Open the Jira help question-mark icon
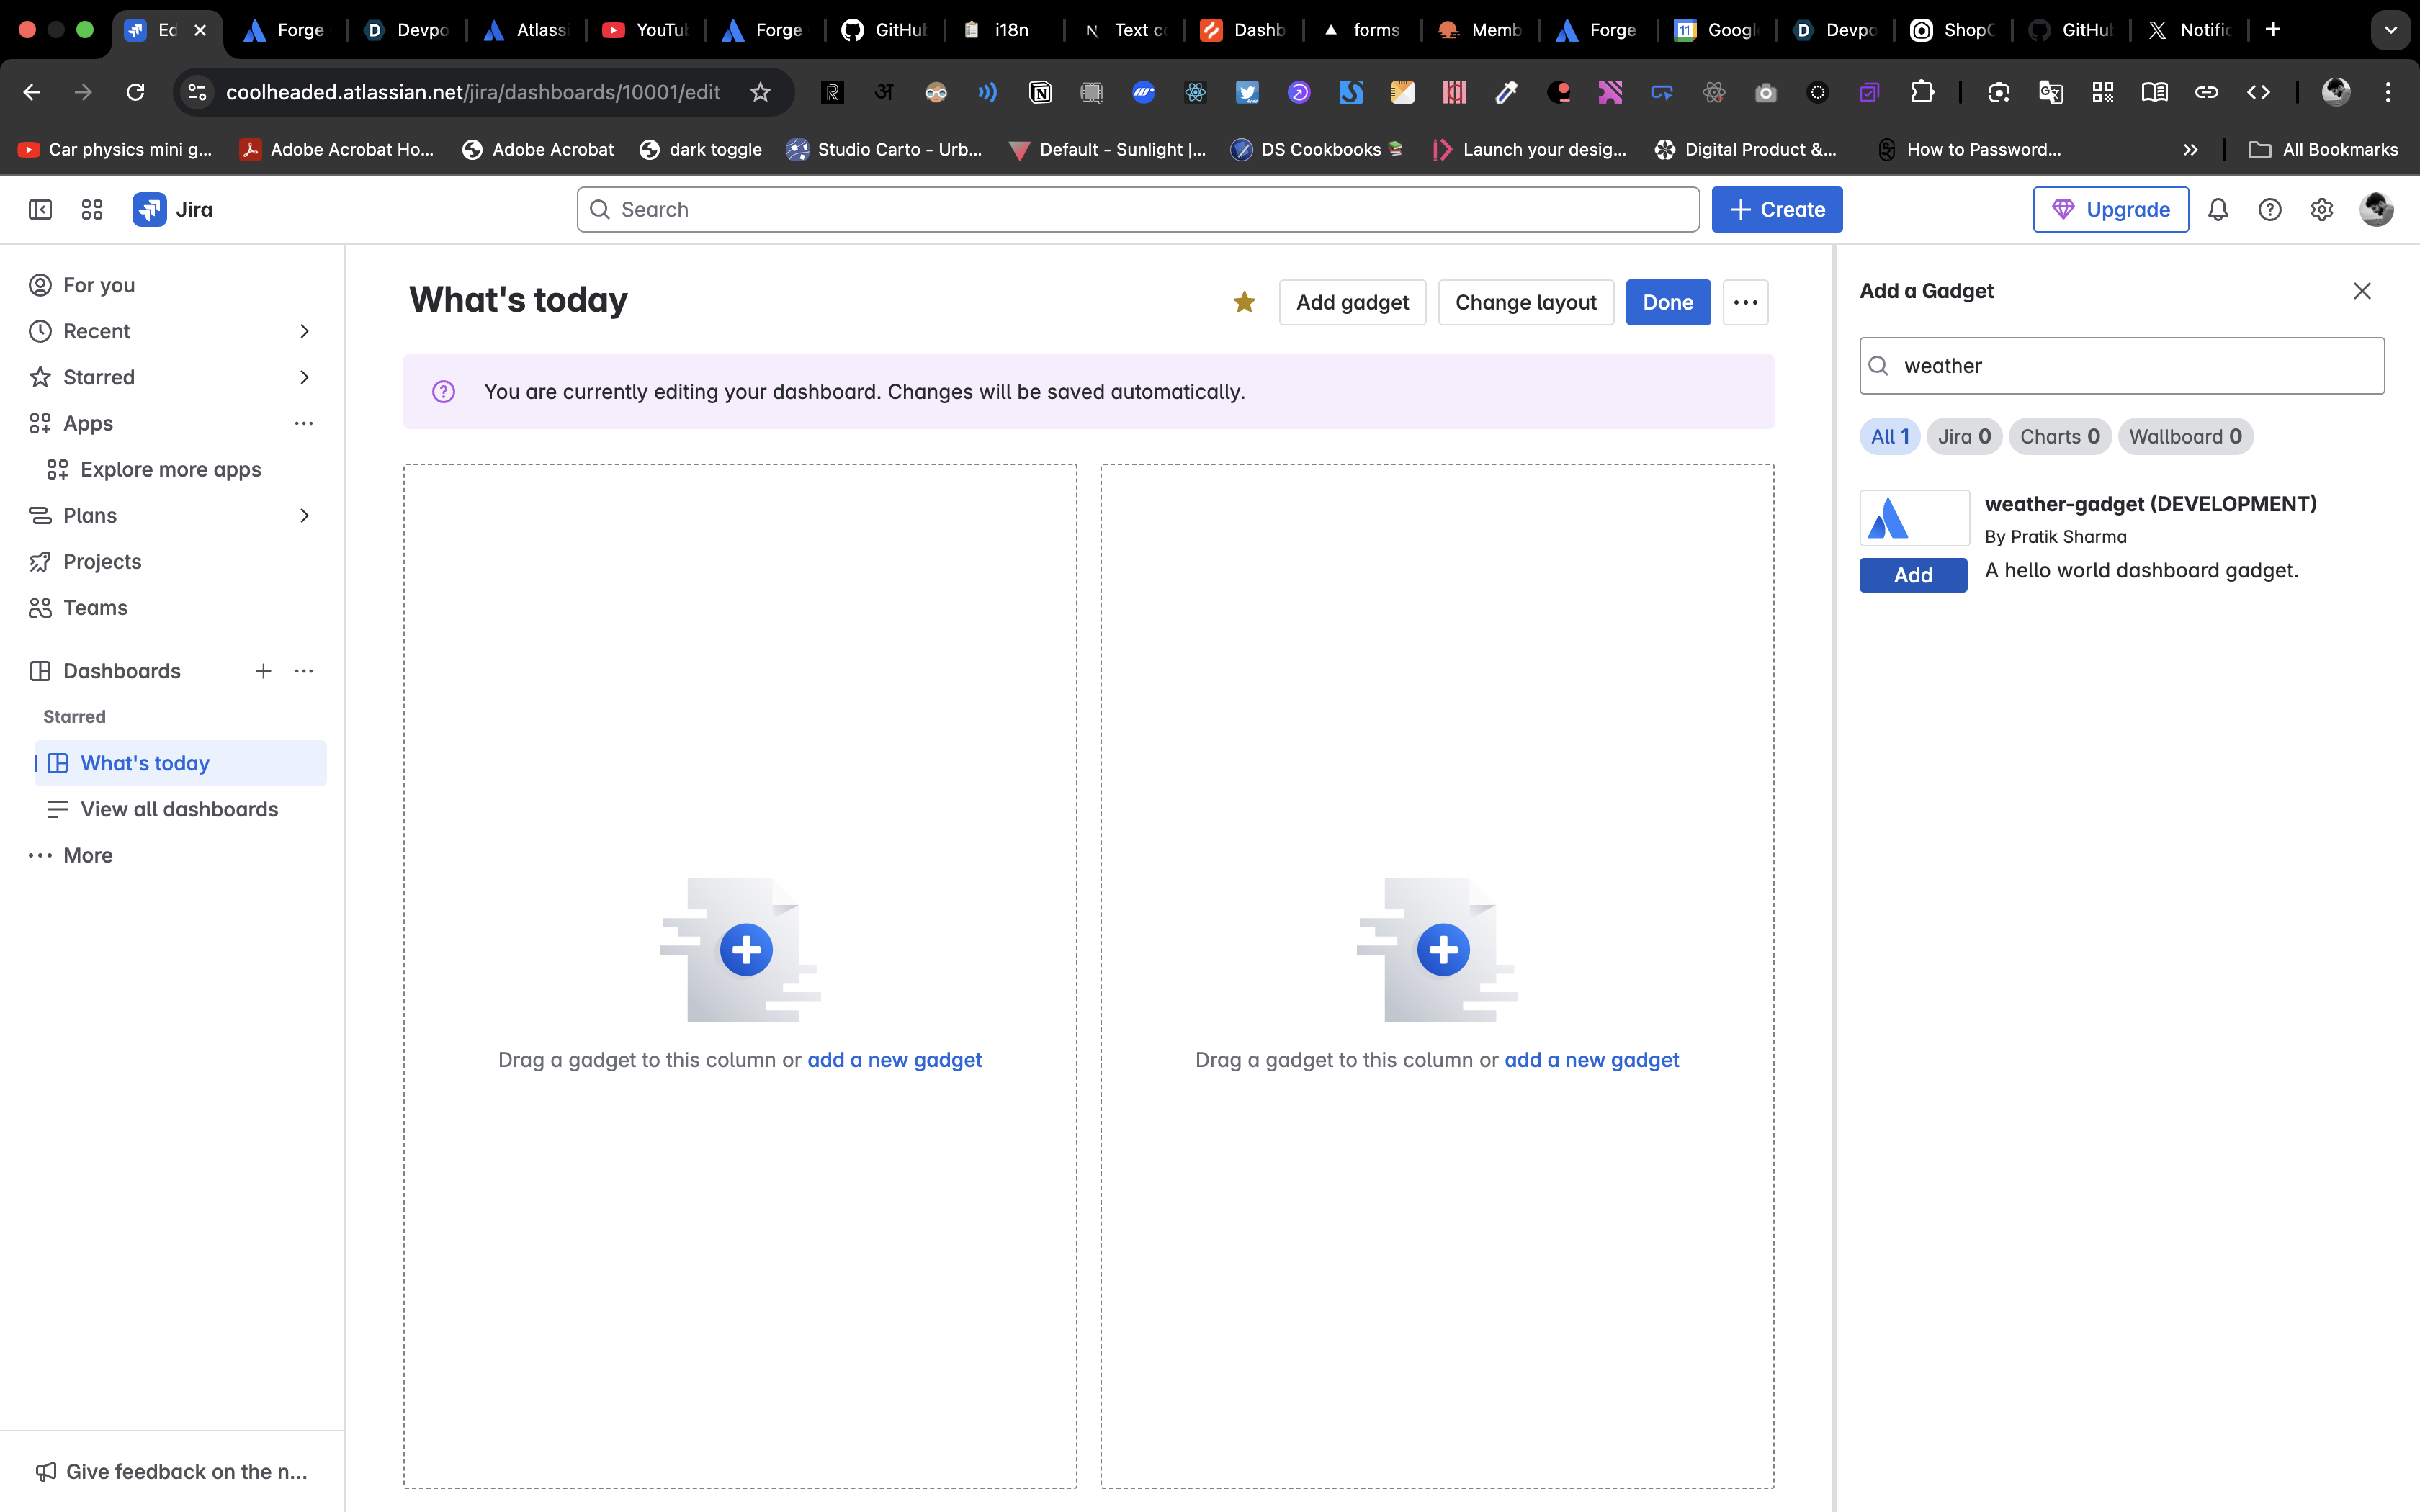This screenshot has width=2420, height=1512. [2270, 210]
